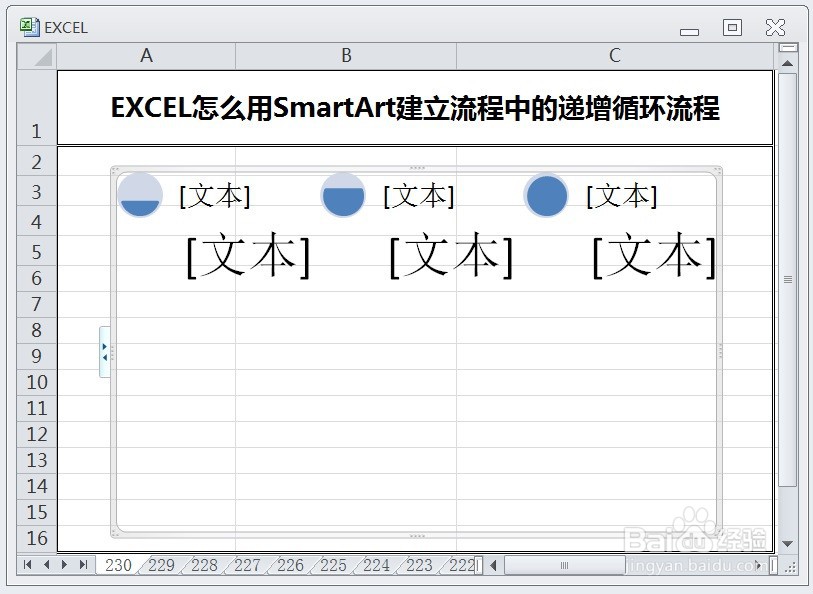
Task: Select column B header
Action: click(x=346, y=56)
